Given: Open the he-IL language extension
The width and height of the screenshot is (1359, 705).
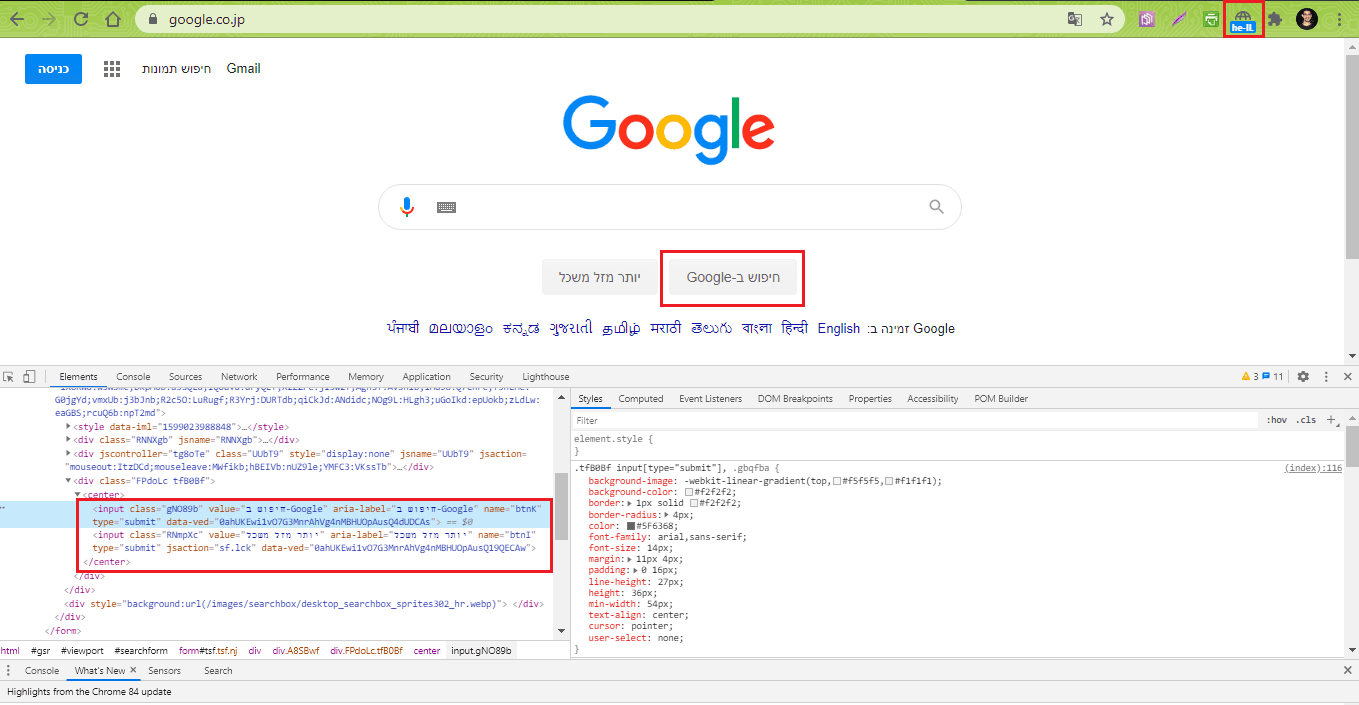Looking at the screenshot, I should [x=1243, y=18].
